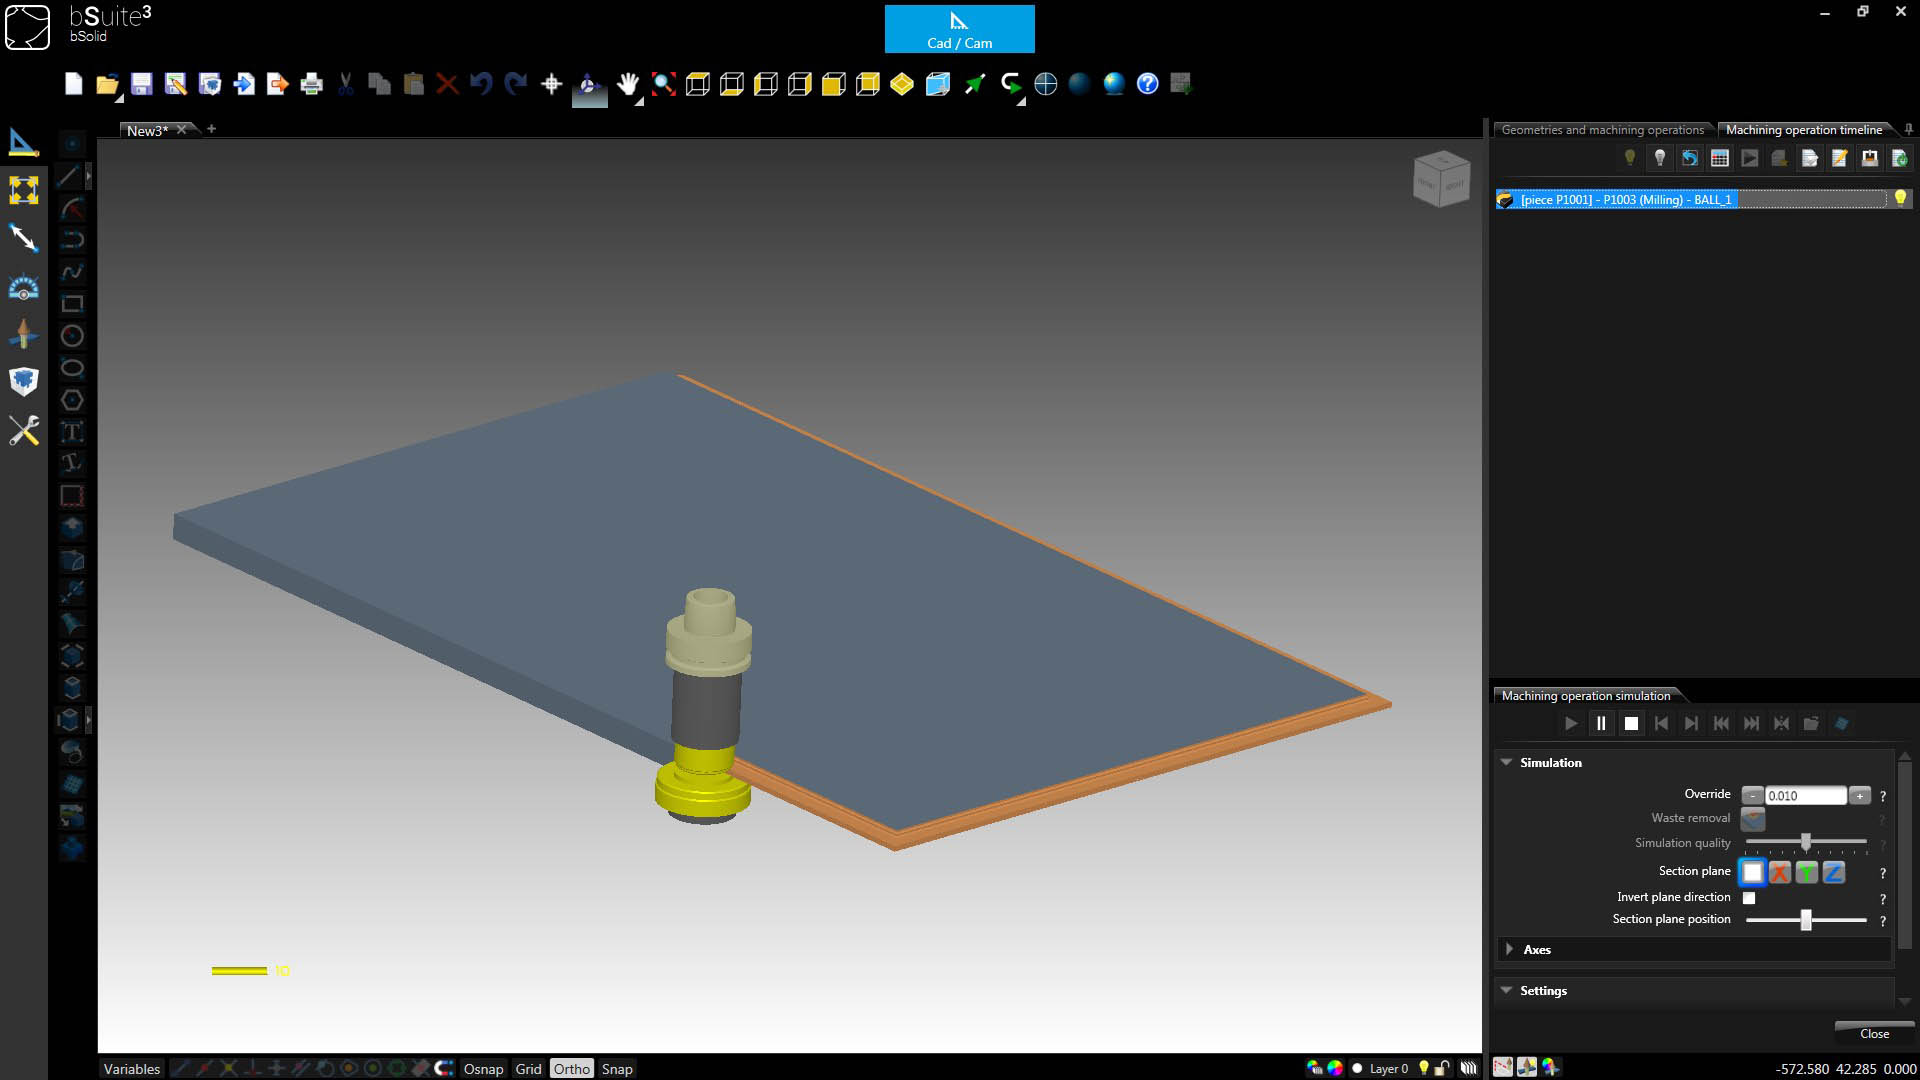
Task: Select the Pan hand tool
Action: tap(627, 84)
